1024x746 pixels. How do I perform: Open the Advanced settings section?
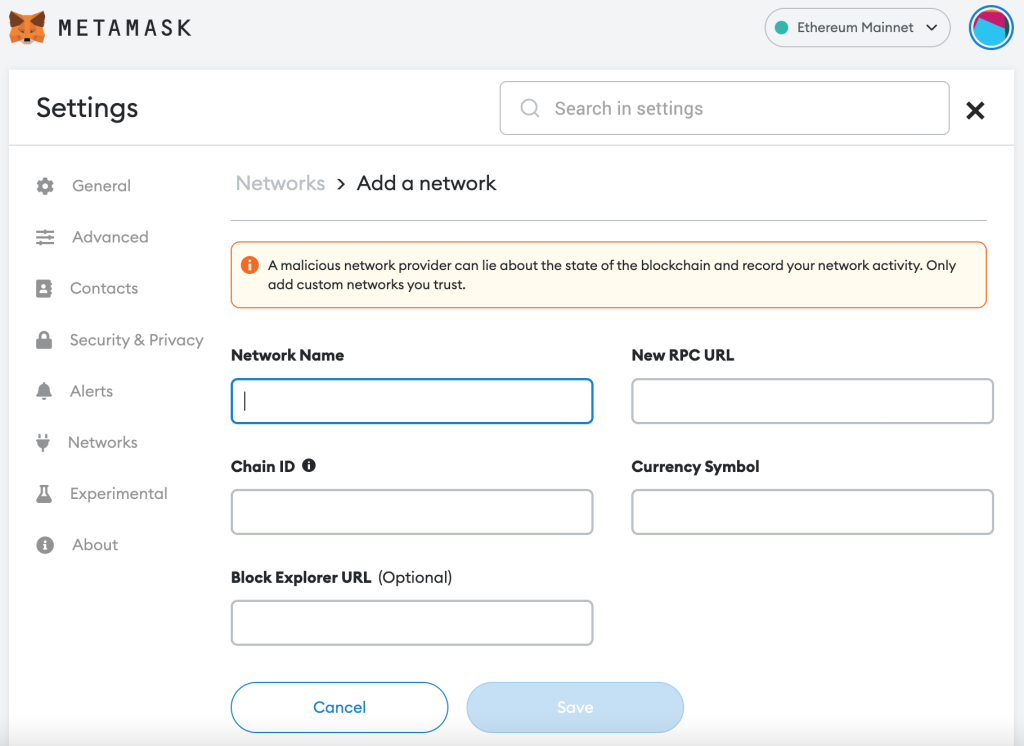(x=110, y=237)
